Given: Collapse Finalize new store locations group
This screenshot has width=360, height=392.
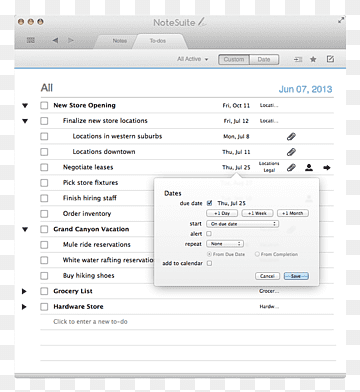Looking at the screenshot, I should click(x=25, y=121).
